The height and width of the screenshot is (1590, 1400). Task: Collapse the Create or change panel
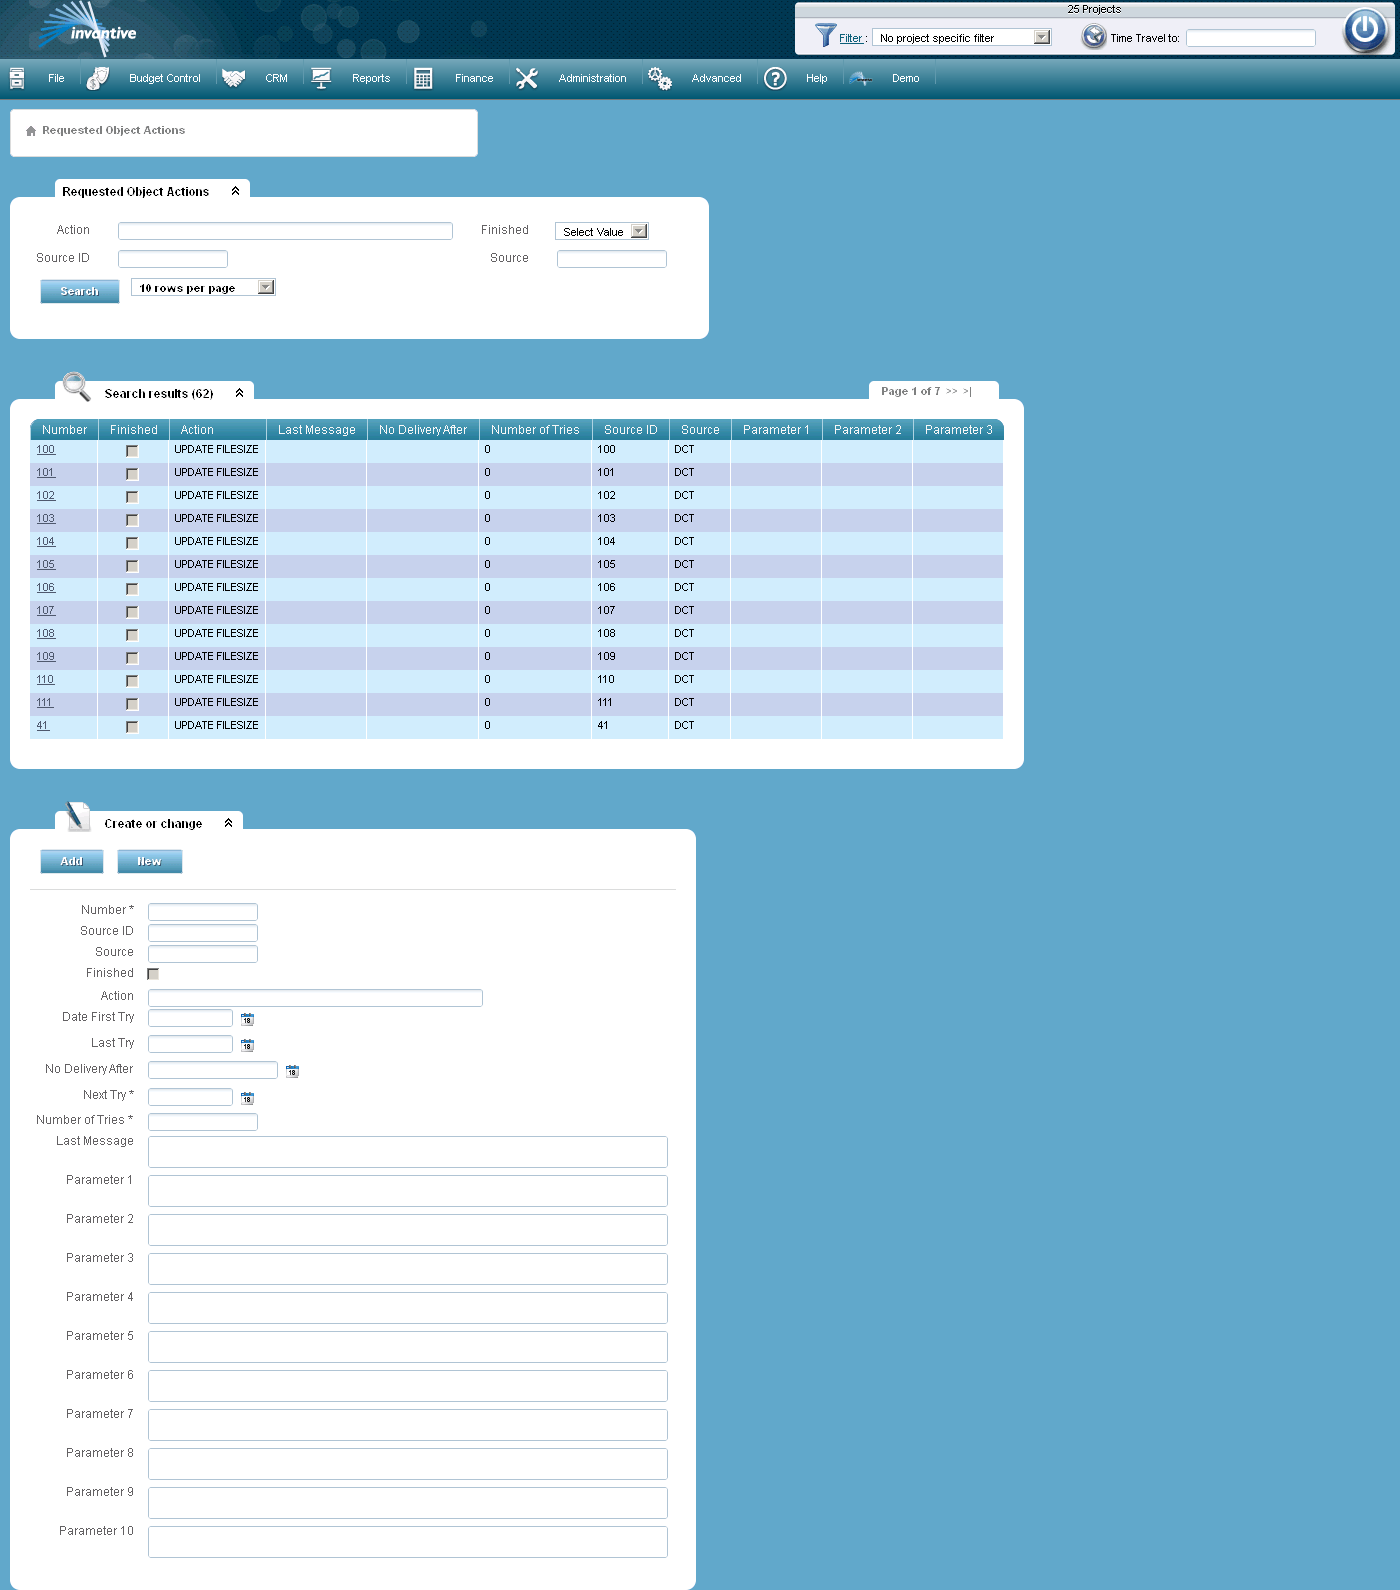point(229,823)
